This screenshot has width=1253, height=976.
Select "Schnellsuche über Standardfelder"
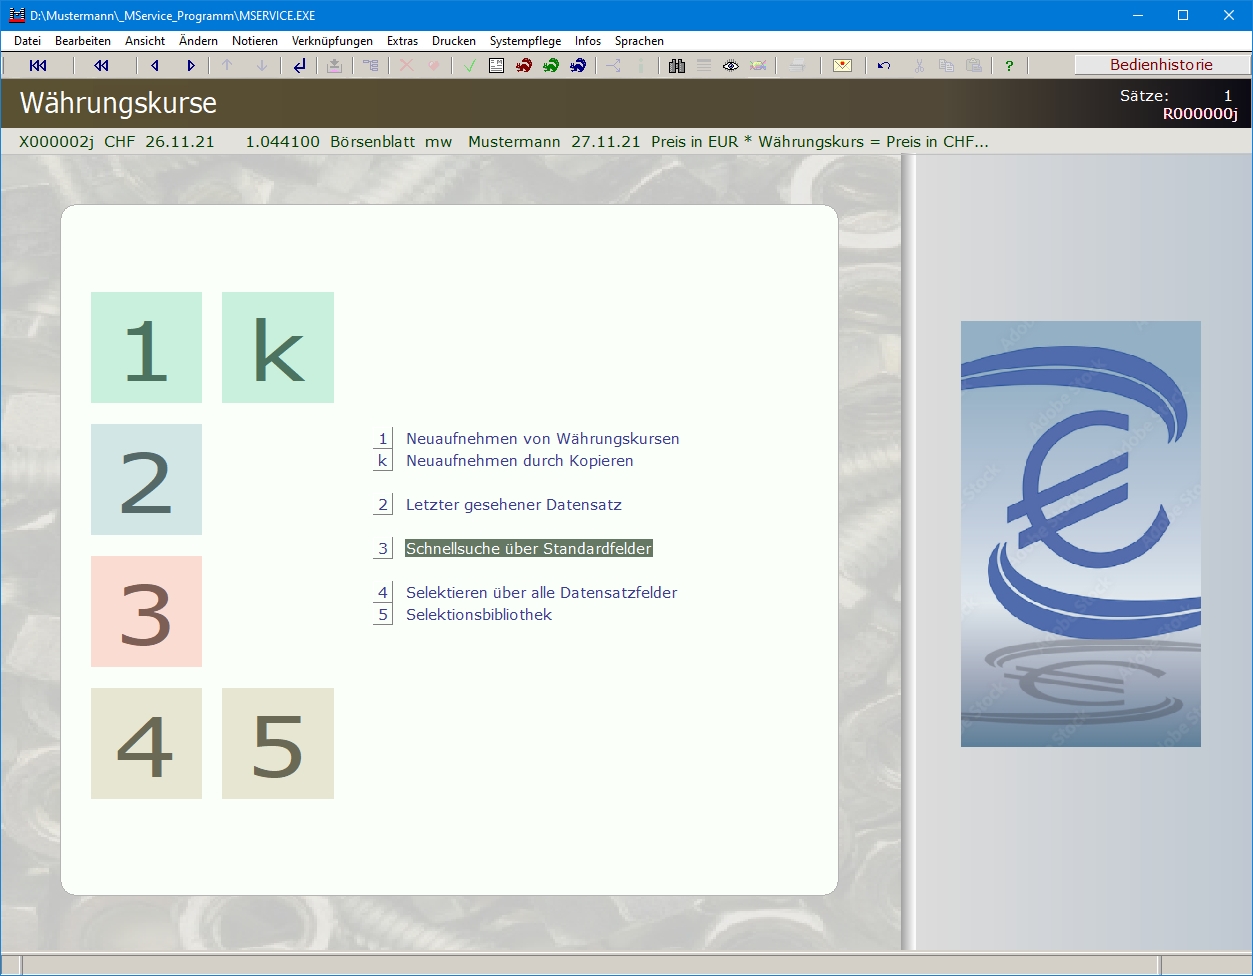coord(529,549)
